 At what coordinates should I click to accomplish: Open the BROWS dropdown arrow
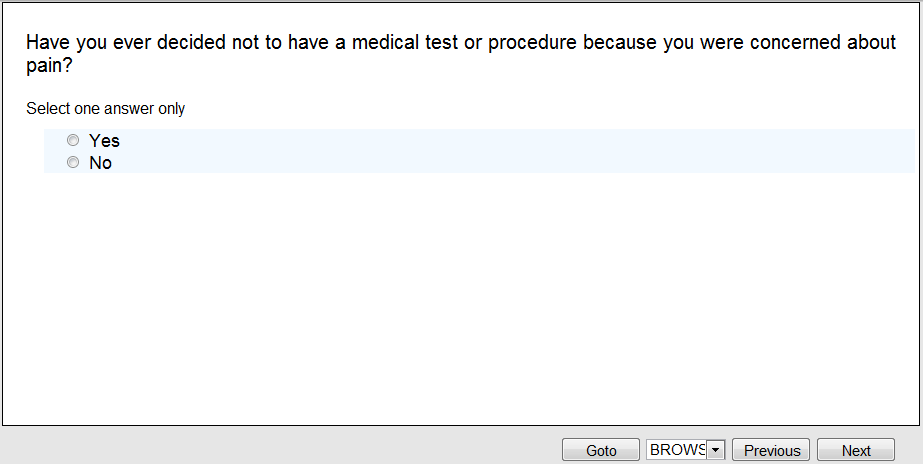tap(715, 450)
